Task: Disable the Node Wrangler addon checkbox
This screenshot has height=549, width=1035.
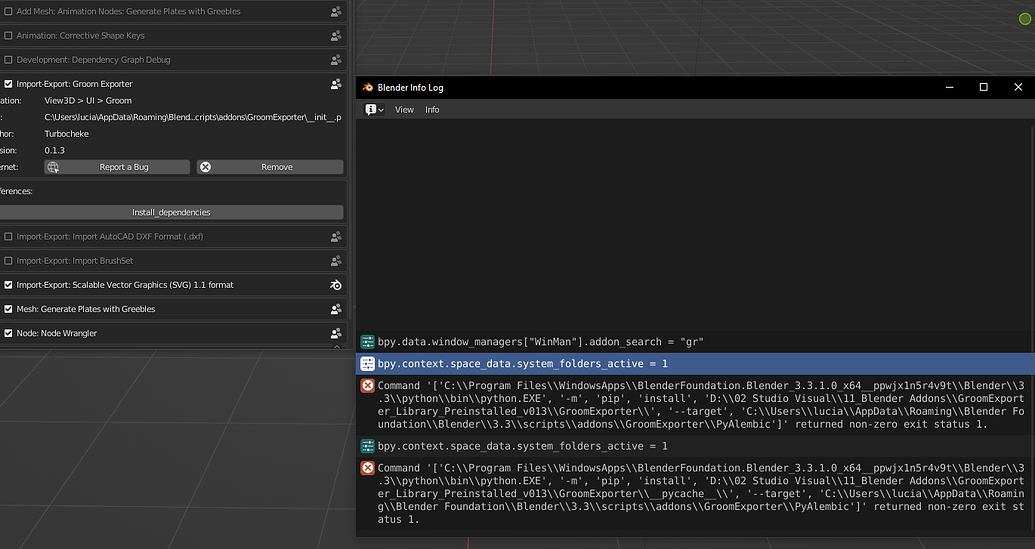Action: (x=8, y=333)
